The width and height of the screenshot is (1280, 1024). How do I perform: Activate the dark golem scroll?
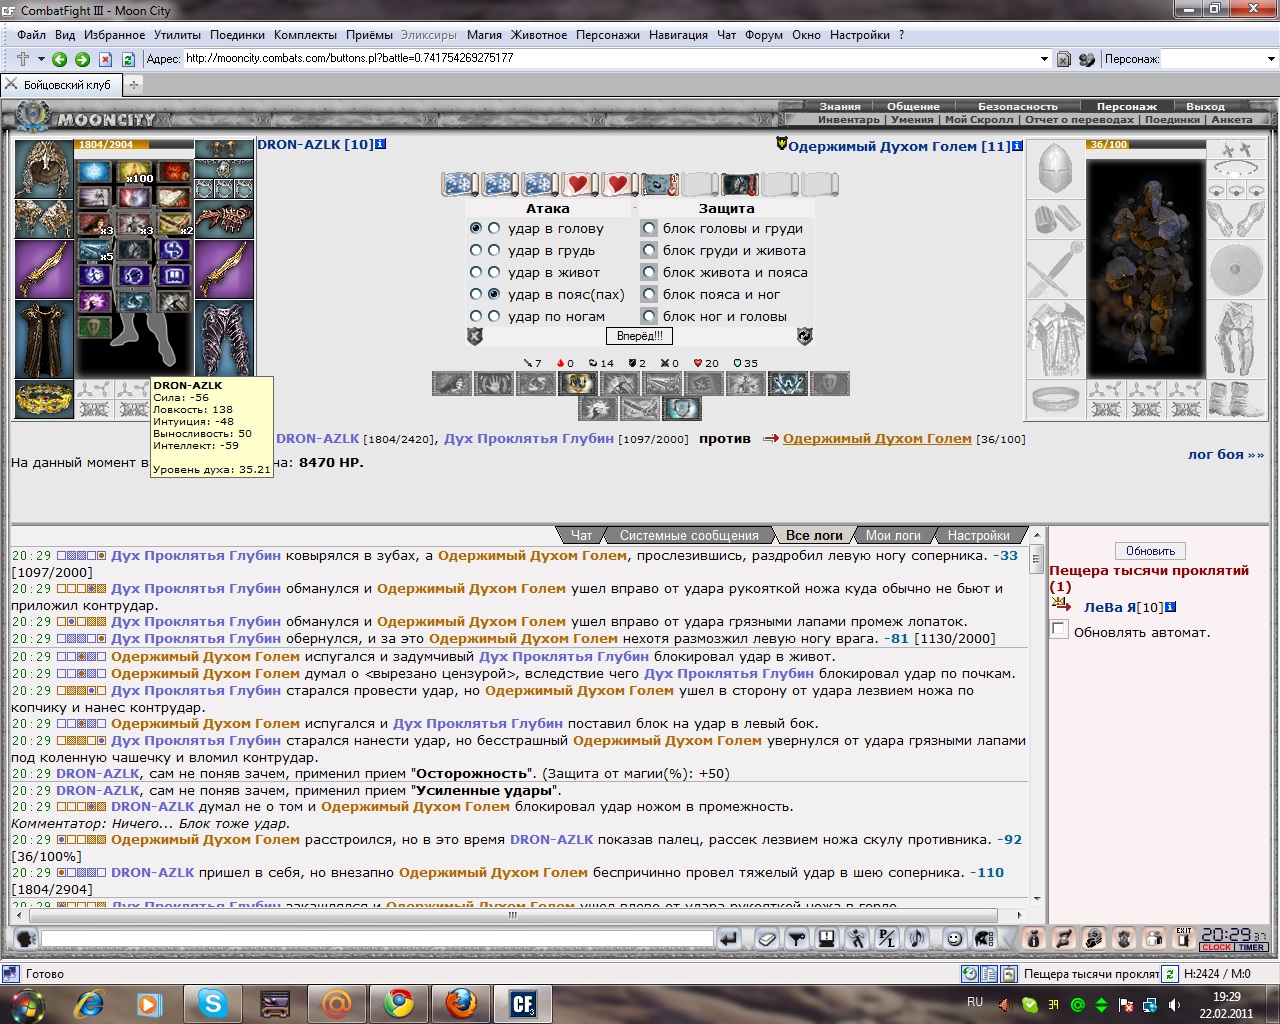tap(740, 184)
